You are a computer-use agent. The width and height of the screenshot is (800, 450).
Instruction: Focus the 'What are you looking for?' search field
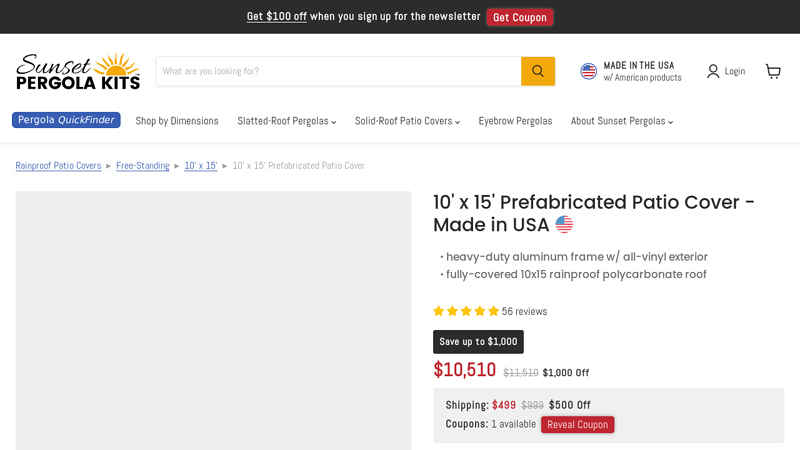(x=338, y=71)
